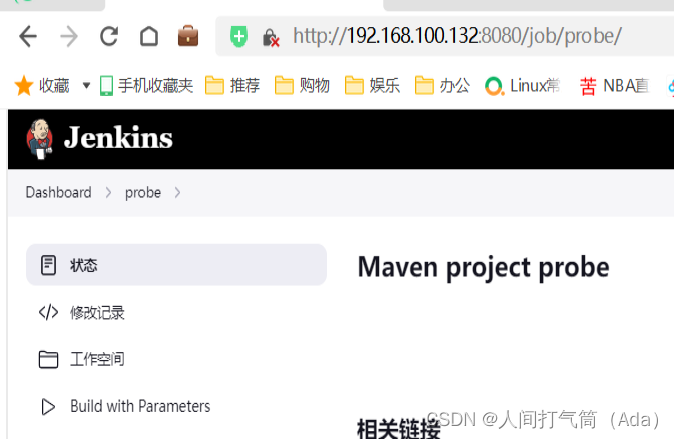Open the 购物 bookmark folder

pyautogui.click(x=302, y=86)
